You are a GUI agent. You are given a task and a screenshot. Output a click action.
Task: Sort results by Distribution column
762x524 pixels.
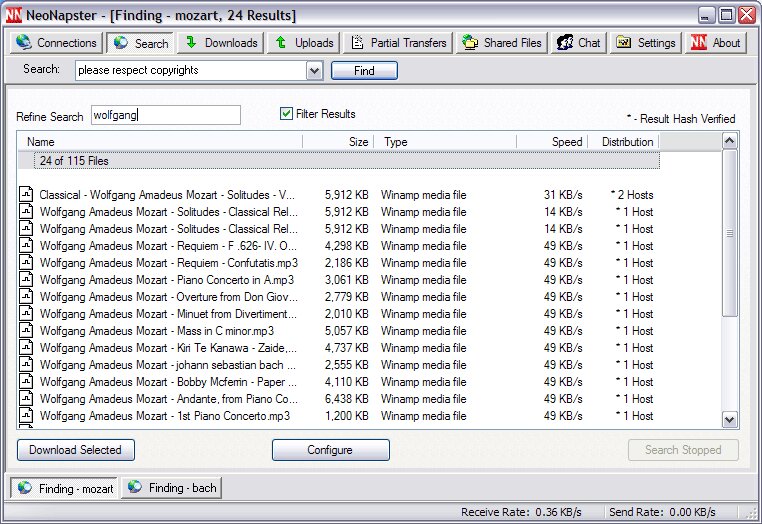(x=623, y=142)
